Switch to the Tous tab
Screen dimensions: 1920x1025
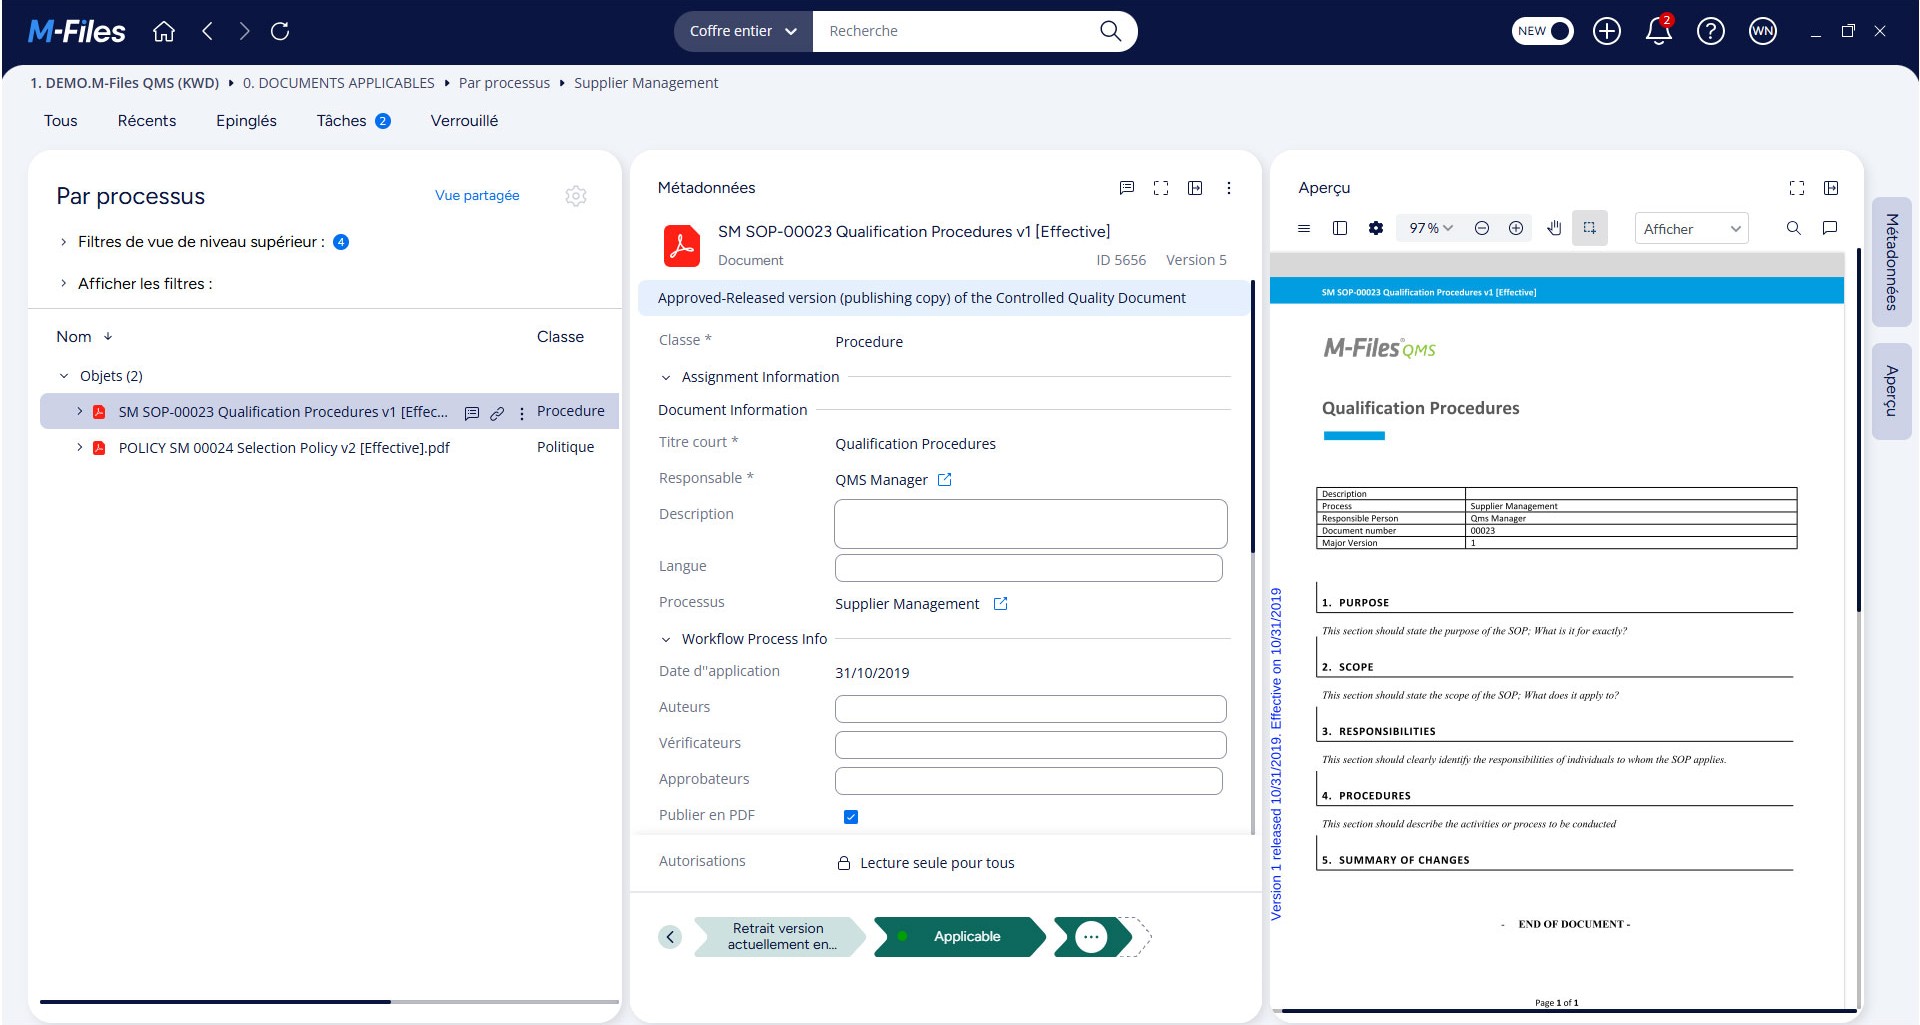coord(60,121)
